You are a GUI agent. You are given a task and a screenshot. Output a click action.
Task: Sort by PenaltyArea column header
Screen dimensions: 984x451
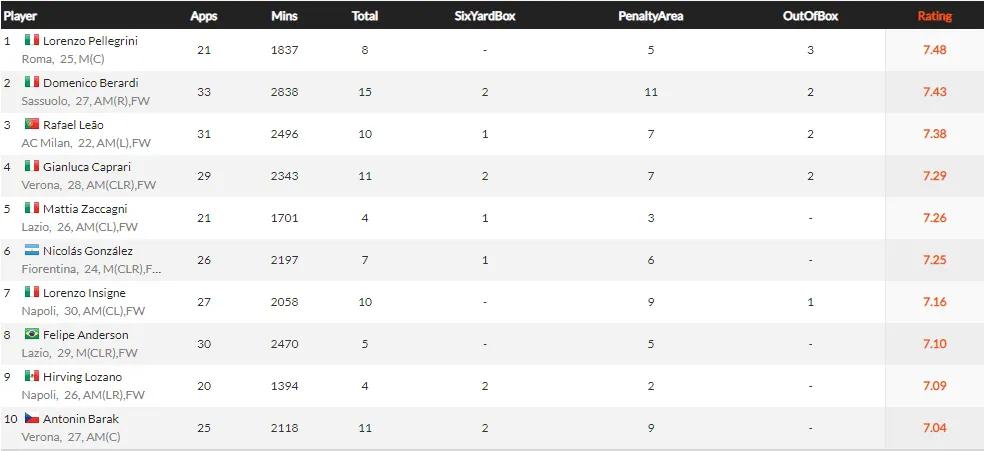click(651, 16)
